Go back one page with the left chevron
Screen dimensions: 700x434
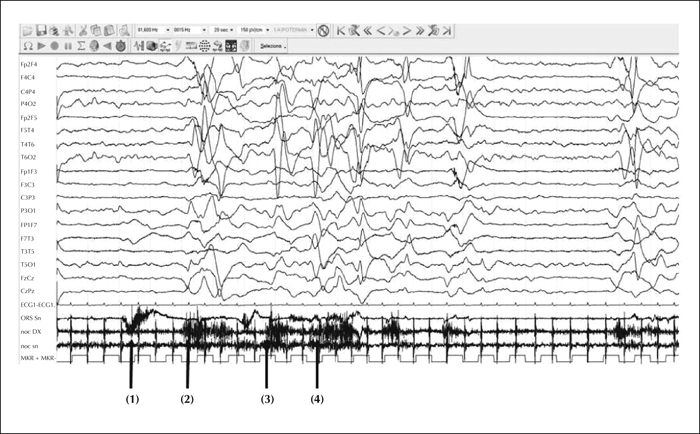(381, 30)
